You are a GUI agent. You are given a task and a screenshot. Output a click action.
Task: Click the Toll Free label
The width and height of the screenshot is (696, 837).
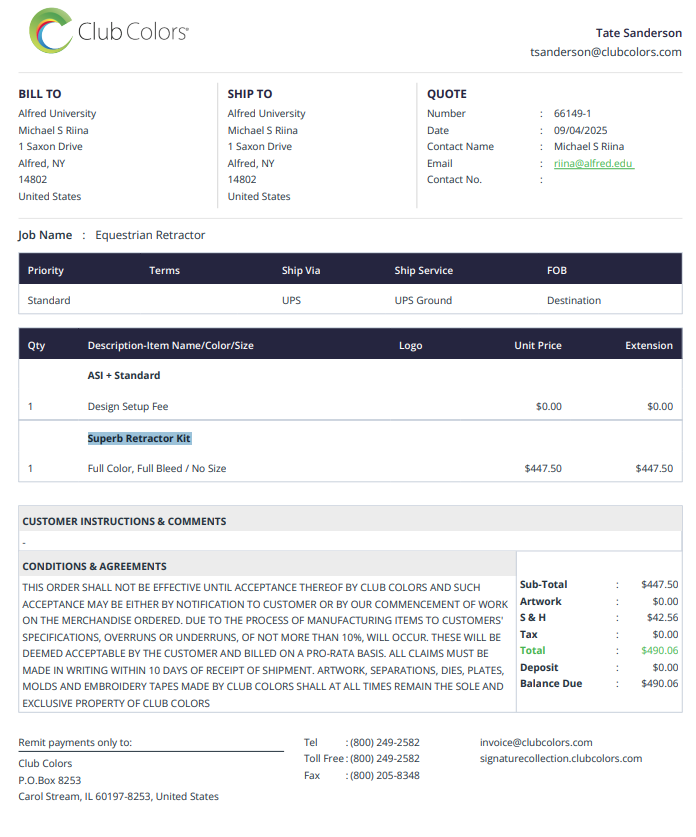[323, 758]
